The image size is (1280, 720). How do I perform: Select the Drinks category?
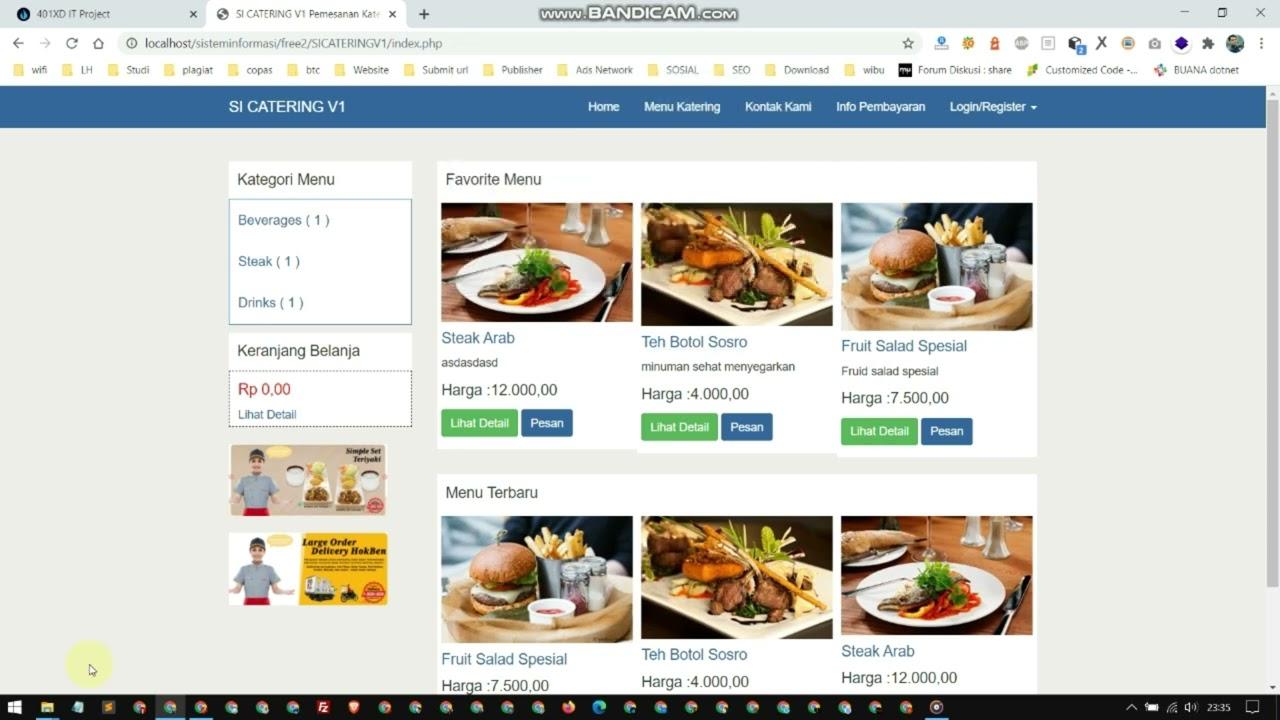tap(270, 302)
